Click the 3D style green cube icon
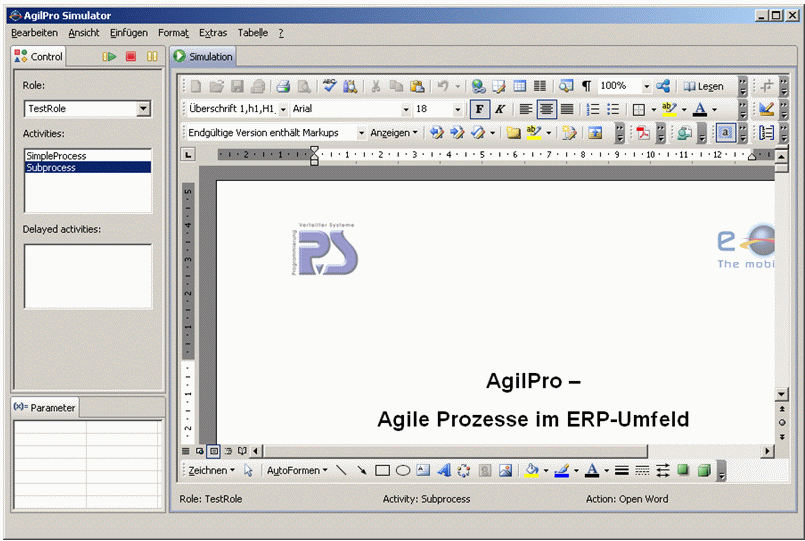The image size is (805, 541). click(x=704, y=470)
